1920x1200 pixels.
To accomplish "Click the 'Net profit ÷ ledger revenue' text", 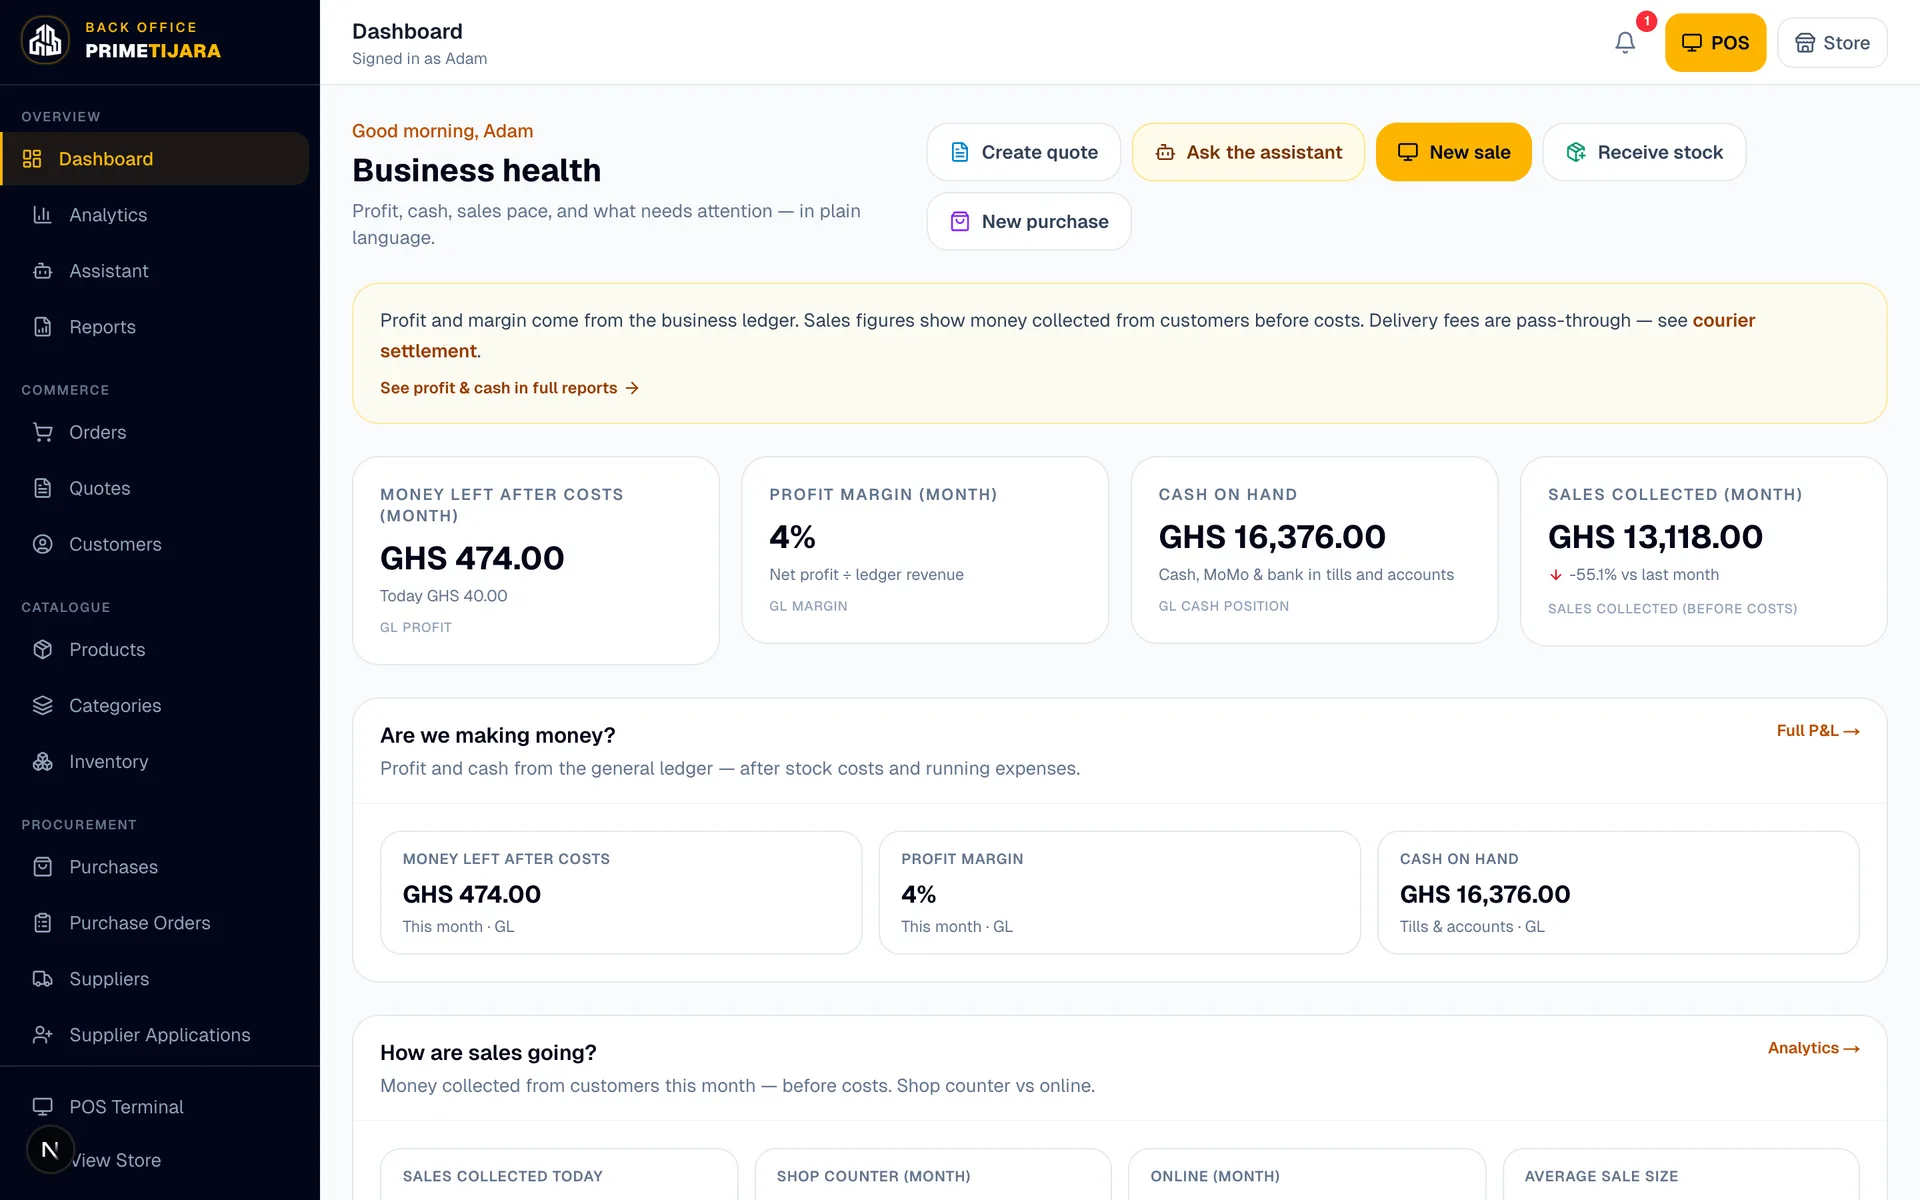I will coord(867,575).
